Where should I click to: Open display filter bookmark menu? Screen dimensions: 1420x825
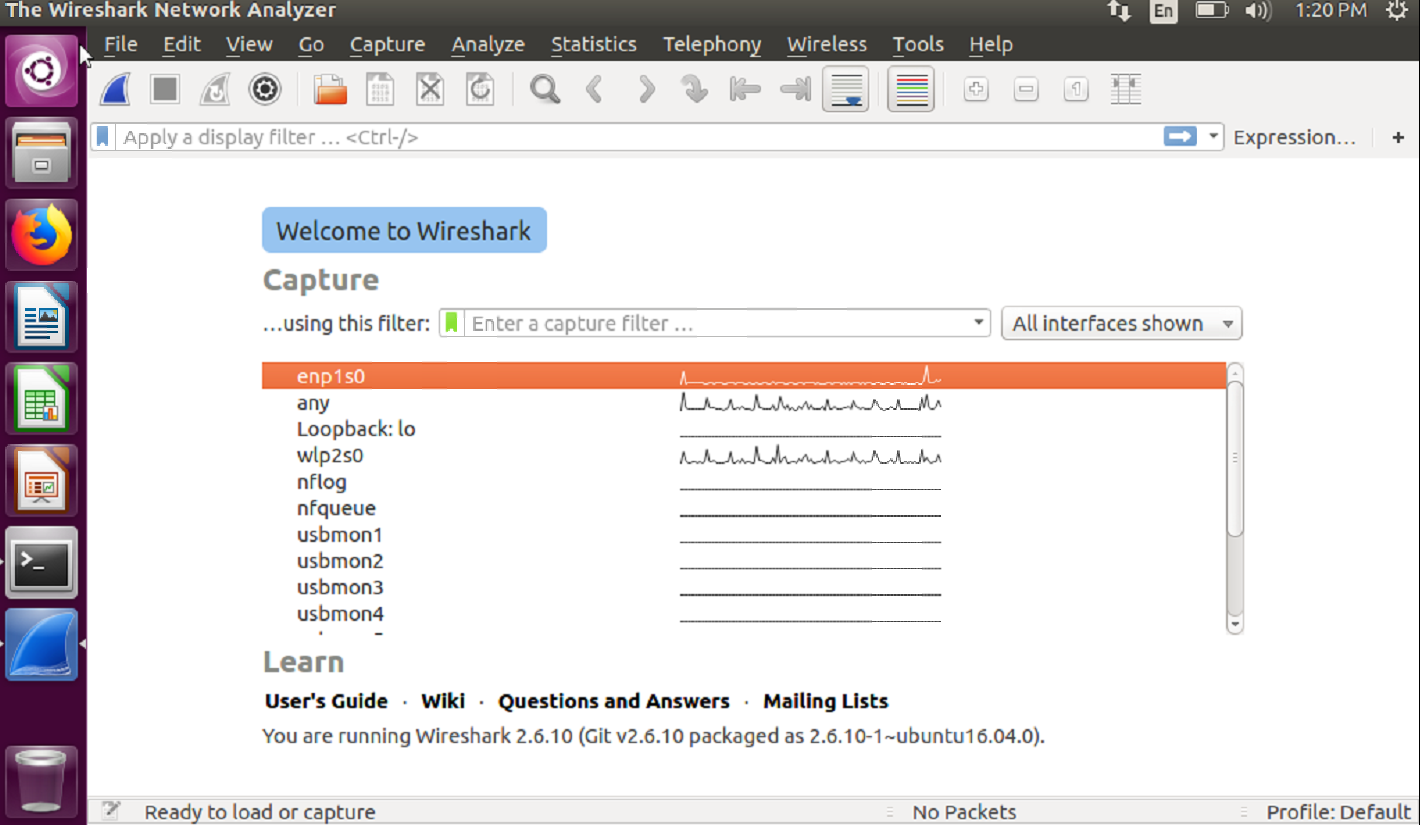point(104,137)
